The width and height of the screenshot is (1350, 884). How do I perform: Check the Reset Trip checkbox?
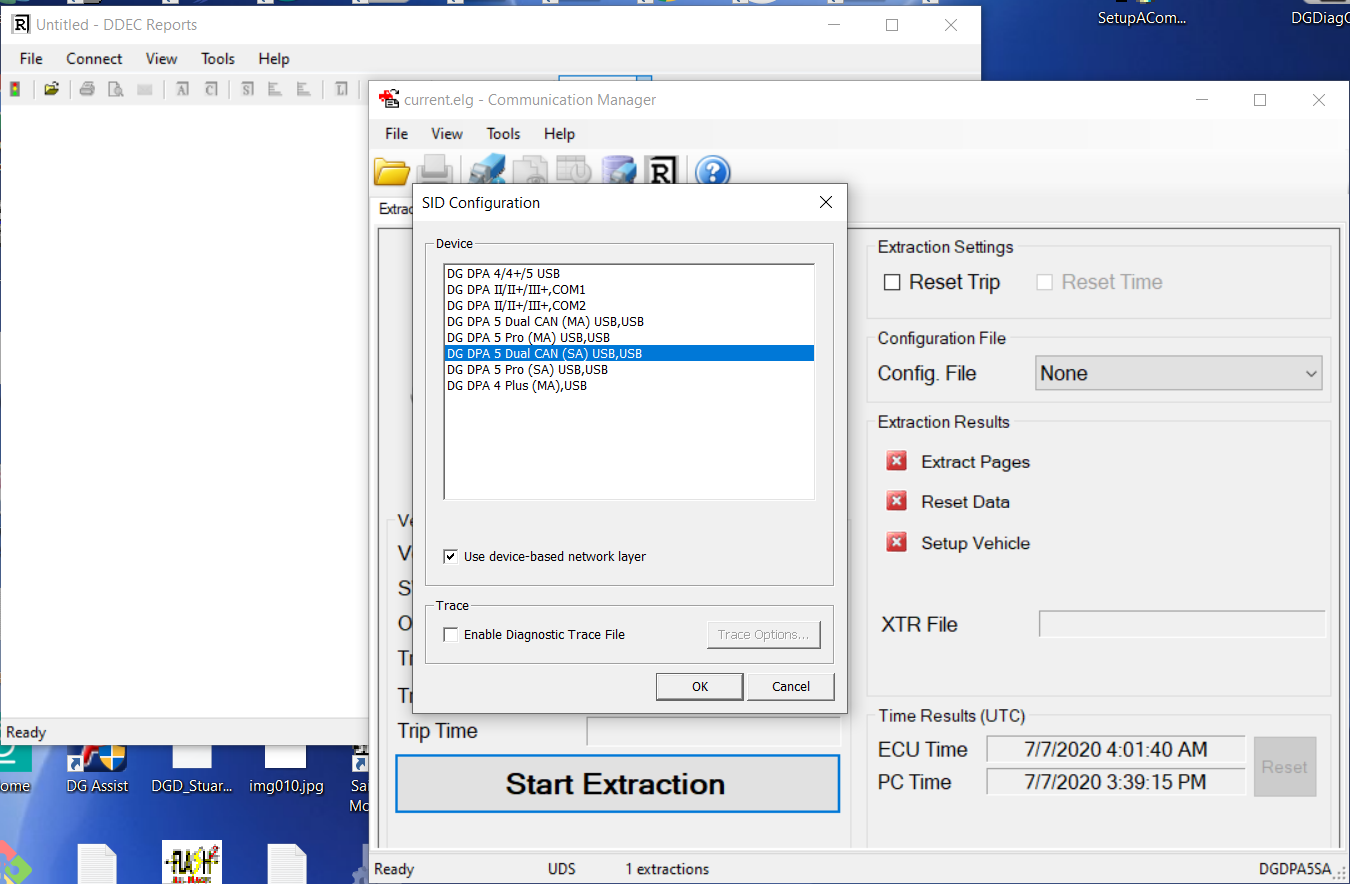(892, 283)
